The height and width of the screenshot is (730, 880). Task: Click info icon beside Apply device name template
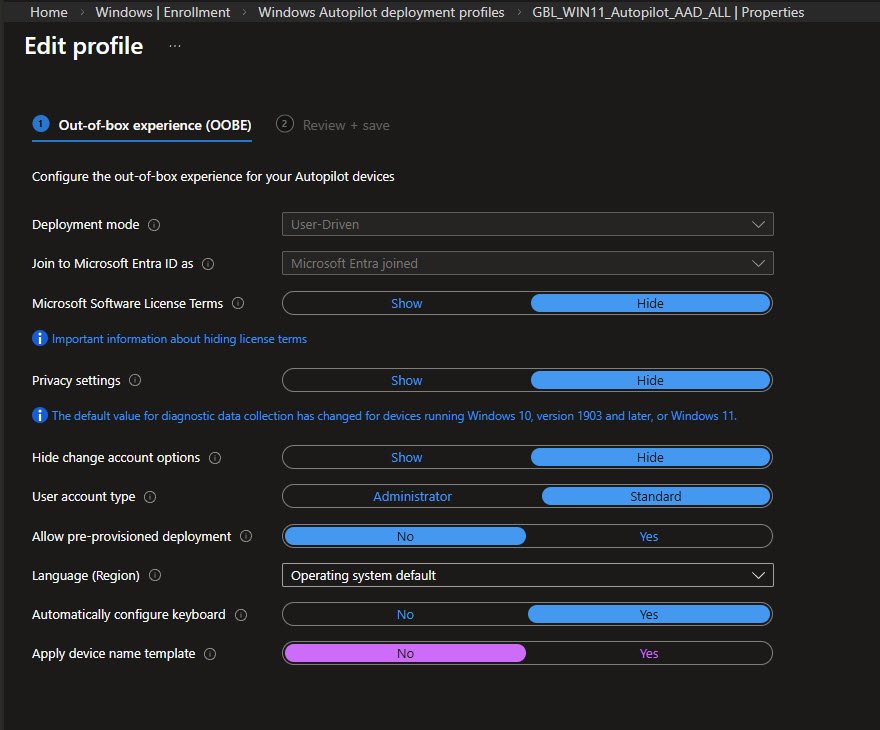(x=210, y=654)
